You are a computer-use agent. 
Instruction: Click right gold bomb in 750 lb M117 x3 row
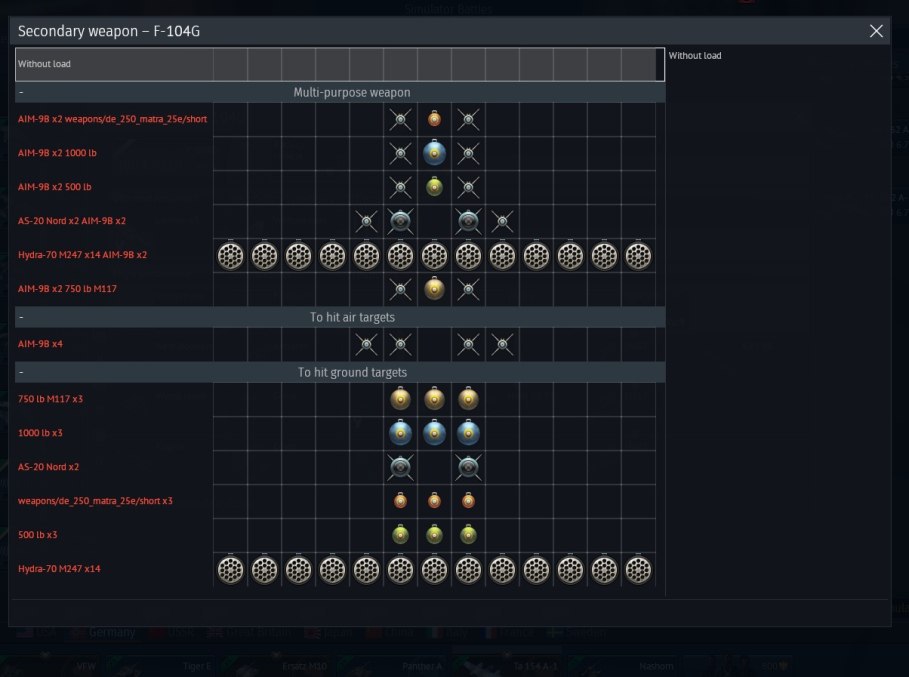468,399
